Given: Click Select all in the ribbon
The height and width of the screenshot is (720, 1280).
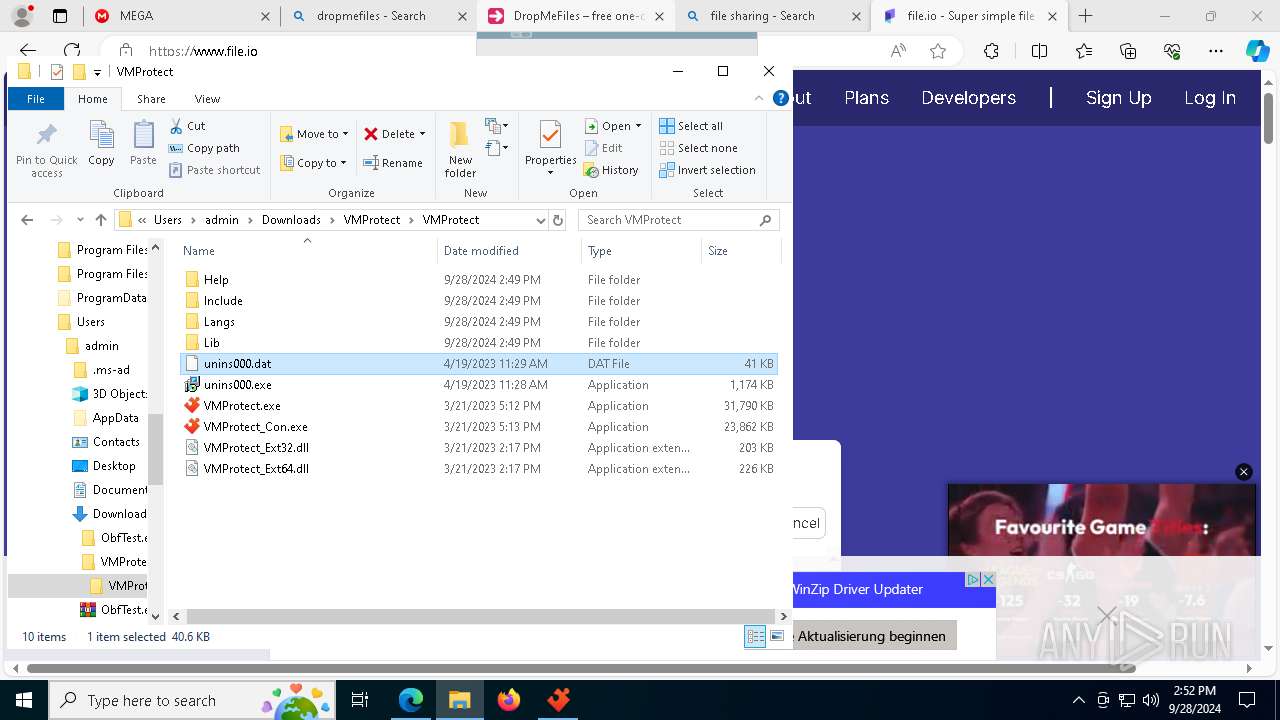Looking at the screenshot, I should pos(691,126).
